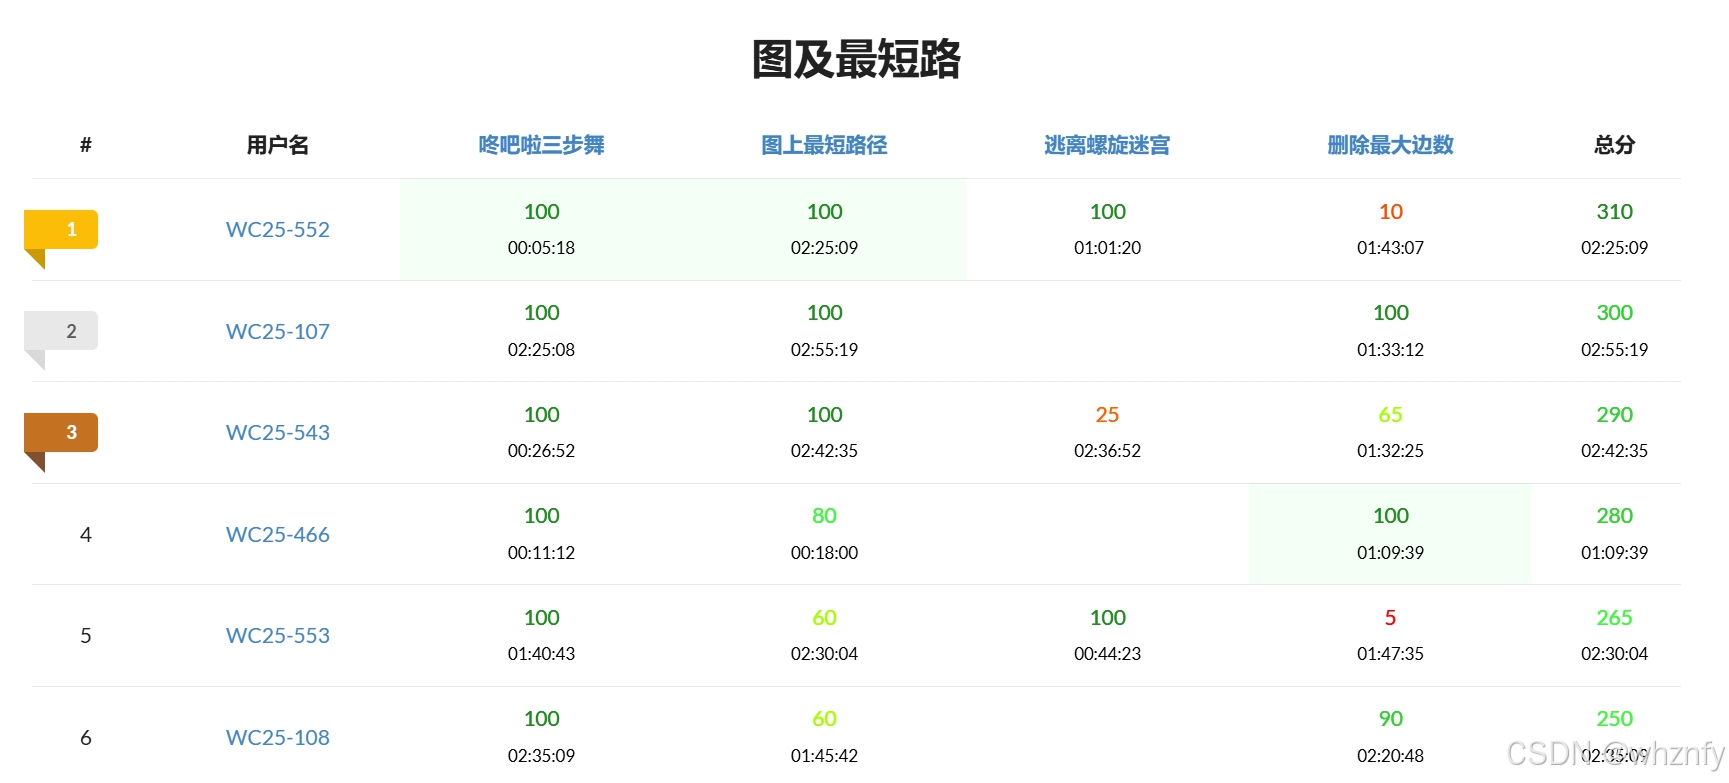Open user profile WC25-552
The image size is (1729, 783).
278,229
